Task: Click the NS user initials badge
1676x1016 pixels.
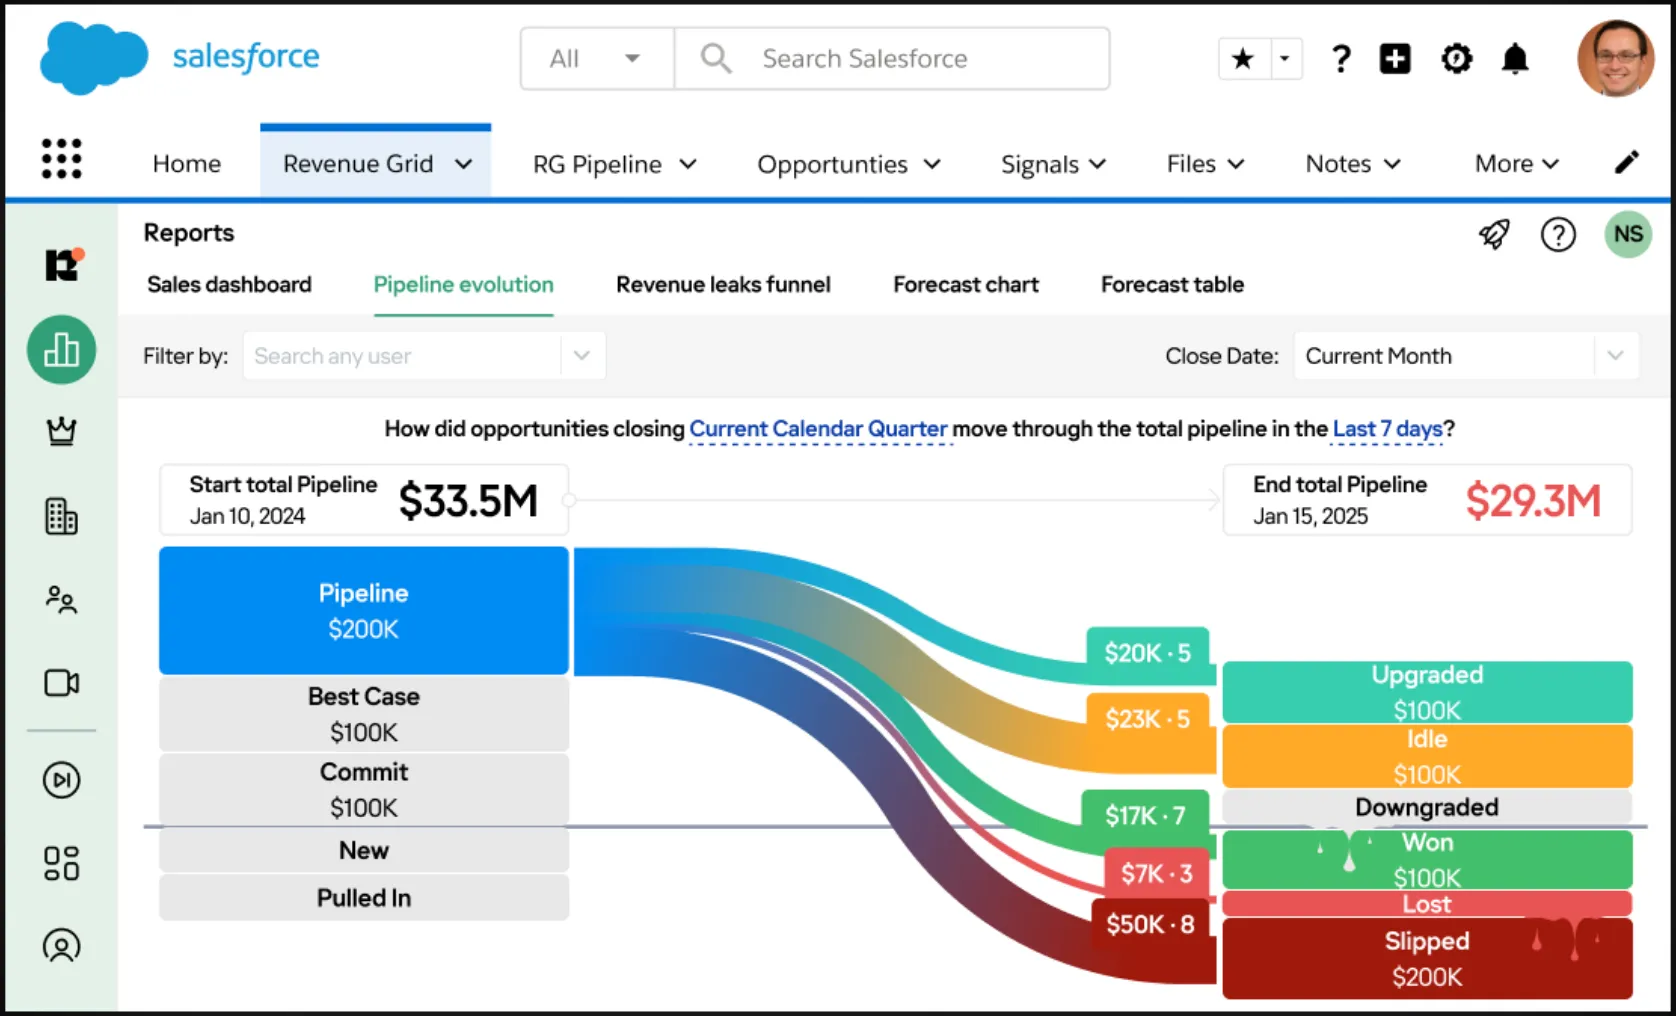Action: [x=1628, y=234]
